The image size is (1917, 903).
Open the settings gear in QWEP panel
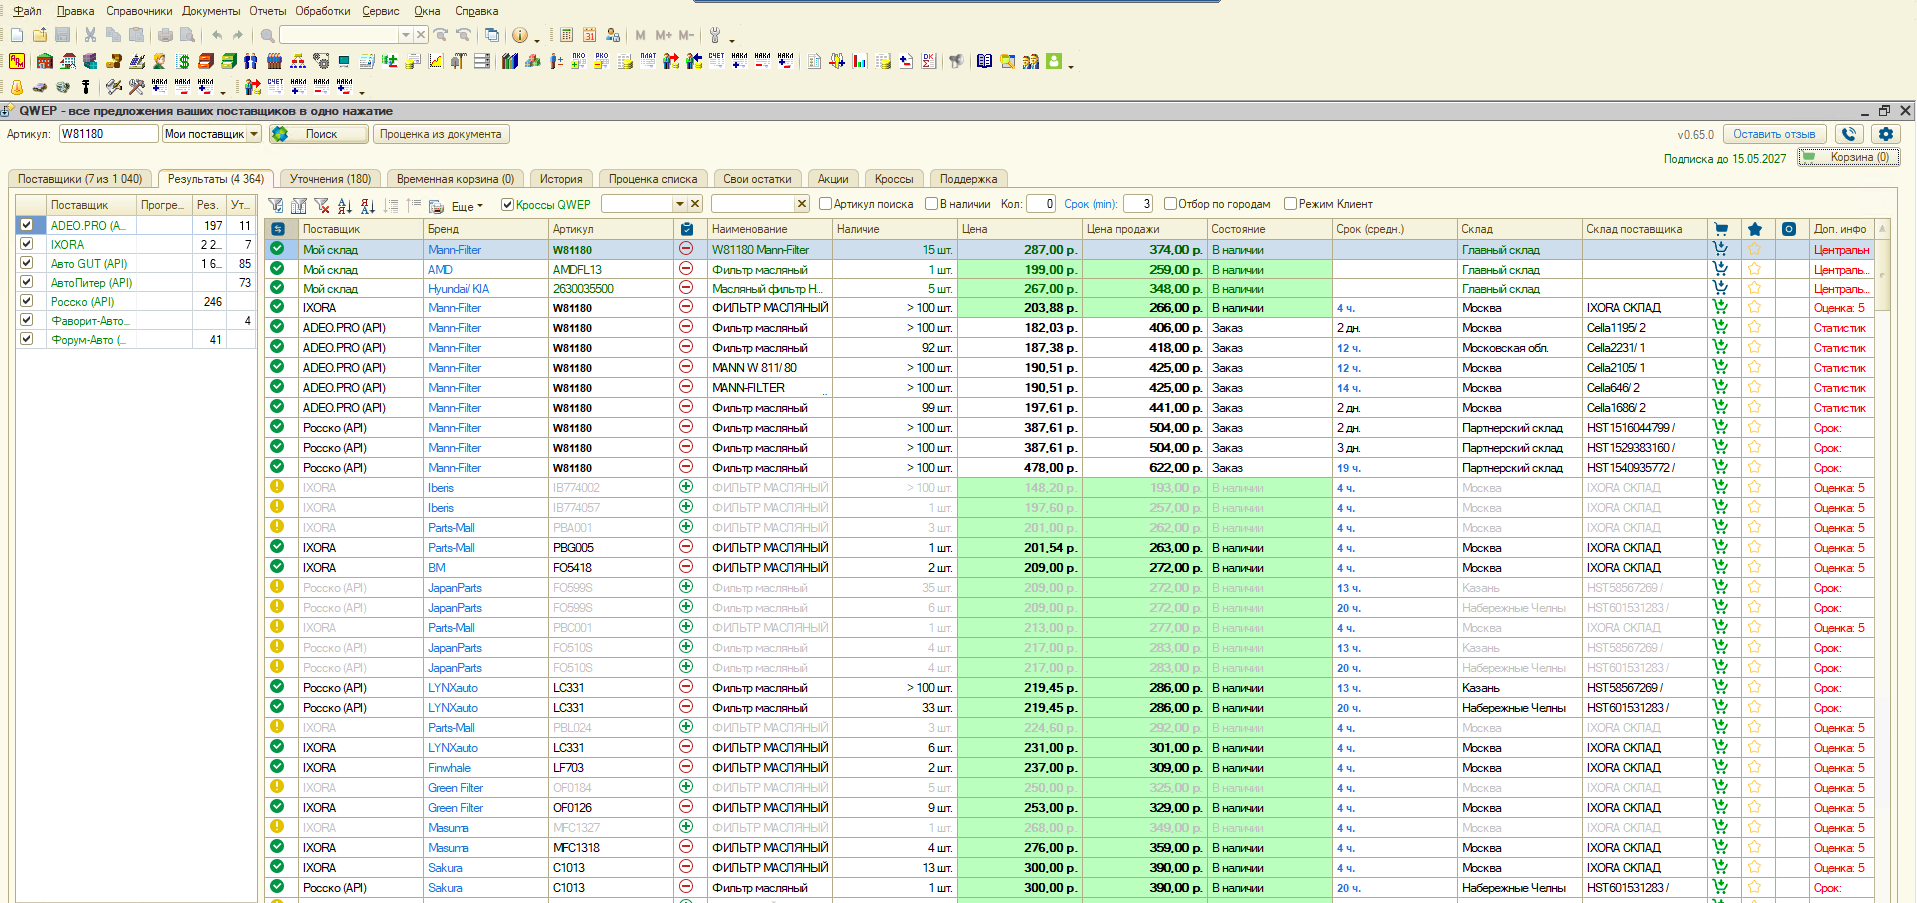(1885, 134)
